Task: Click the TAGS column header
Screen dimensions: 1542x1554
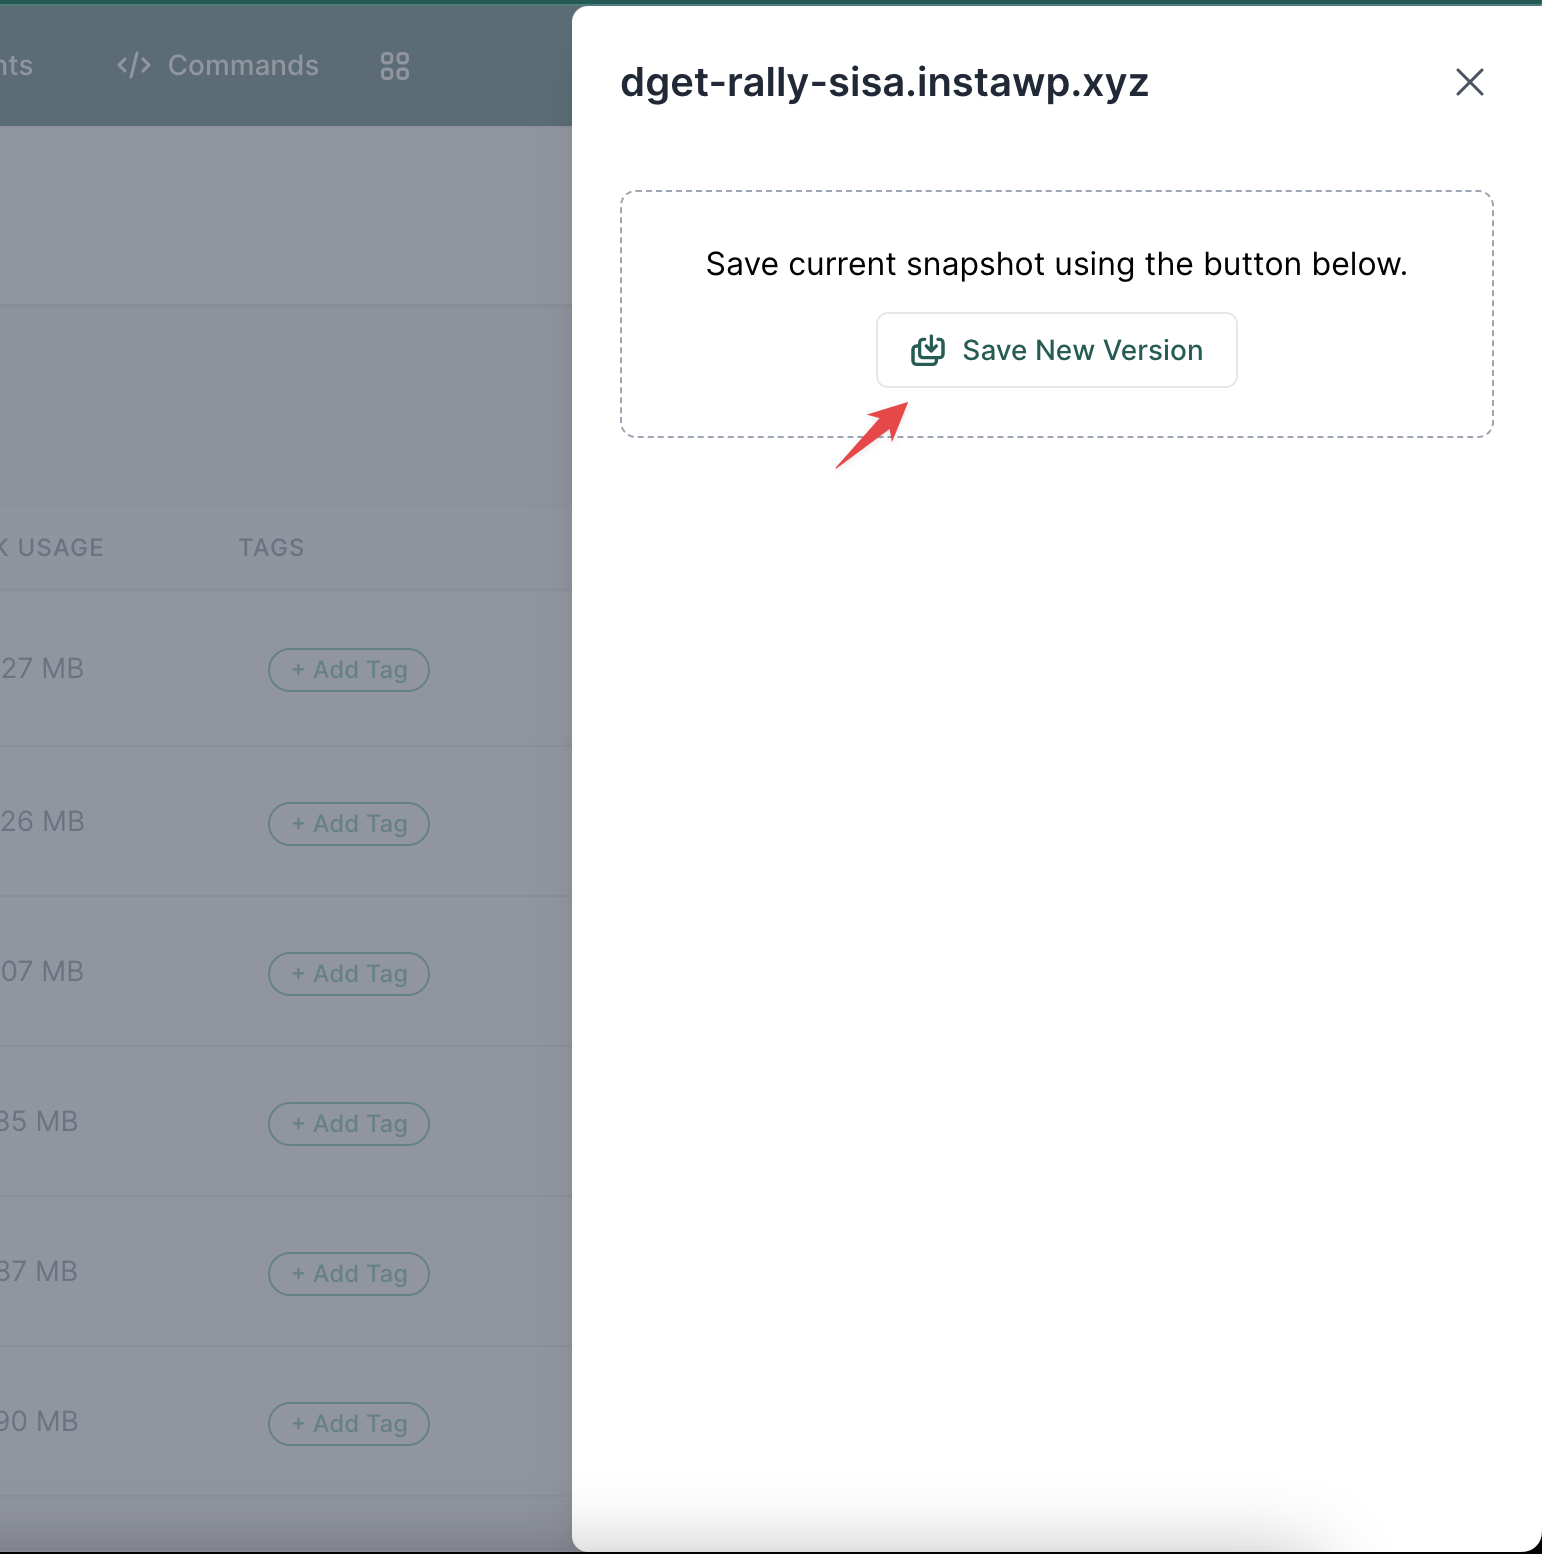Action: tap(271, 548)
